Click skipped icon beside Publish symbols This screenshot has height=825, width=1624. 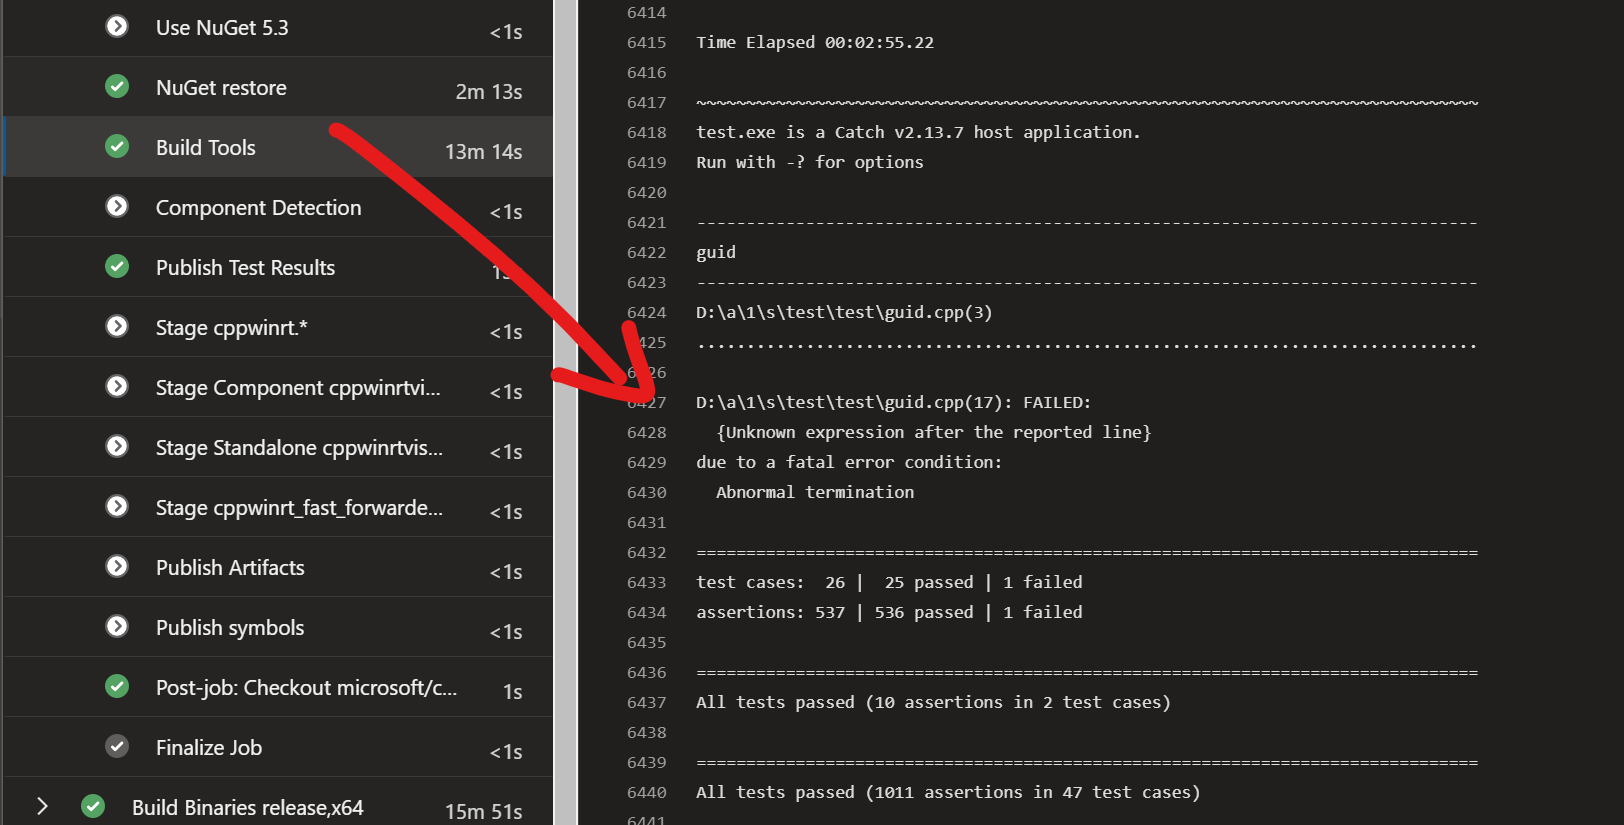[x=117, y=626]
